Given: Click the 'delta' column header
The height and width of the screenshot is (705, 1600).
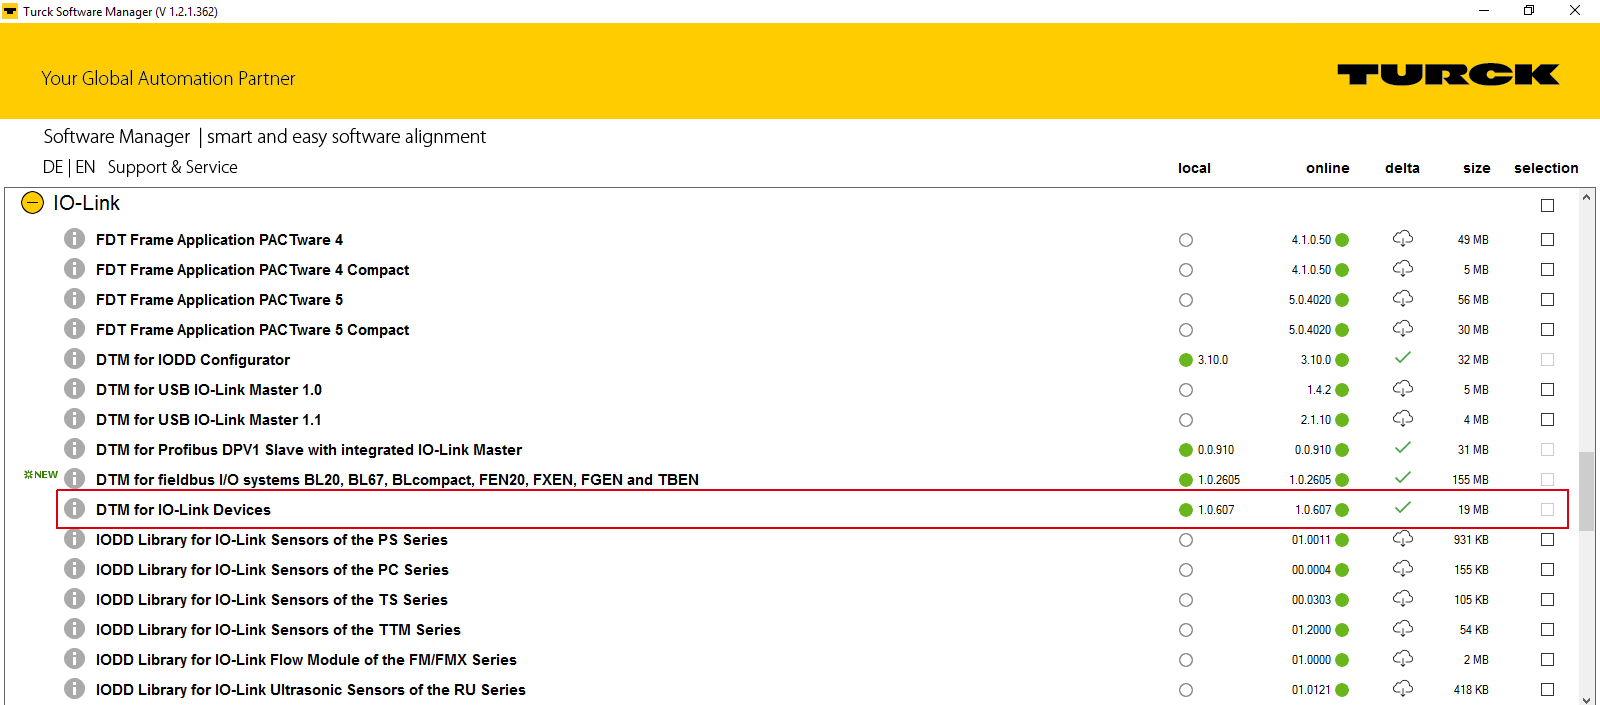Looking at the screenshot, I should (1402, 168).
